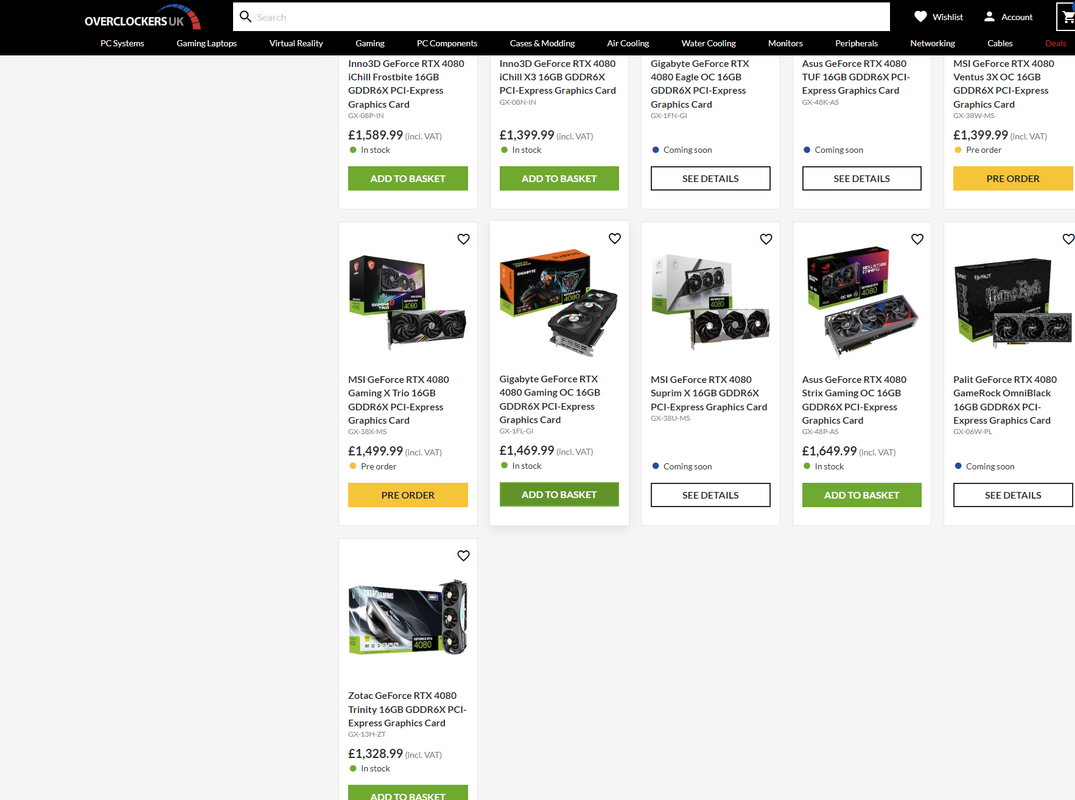Add Gigabyte Gaming OC to basket
Viewport: 1075px width, 800px height.
click(x=559, y=494)
